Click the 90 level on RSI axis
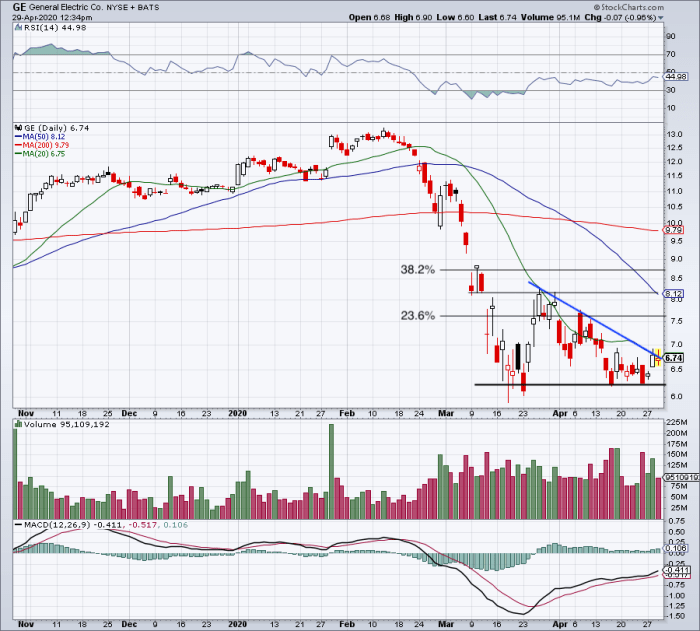The height and width of the screenshot is (631, 700). pyautogui.click(x=671, y=36)
